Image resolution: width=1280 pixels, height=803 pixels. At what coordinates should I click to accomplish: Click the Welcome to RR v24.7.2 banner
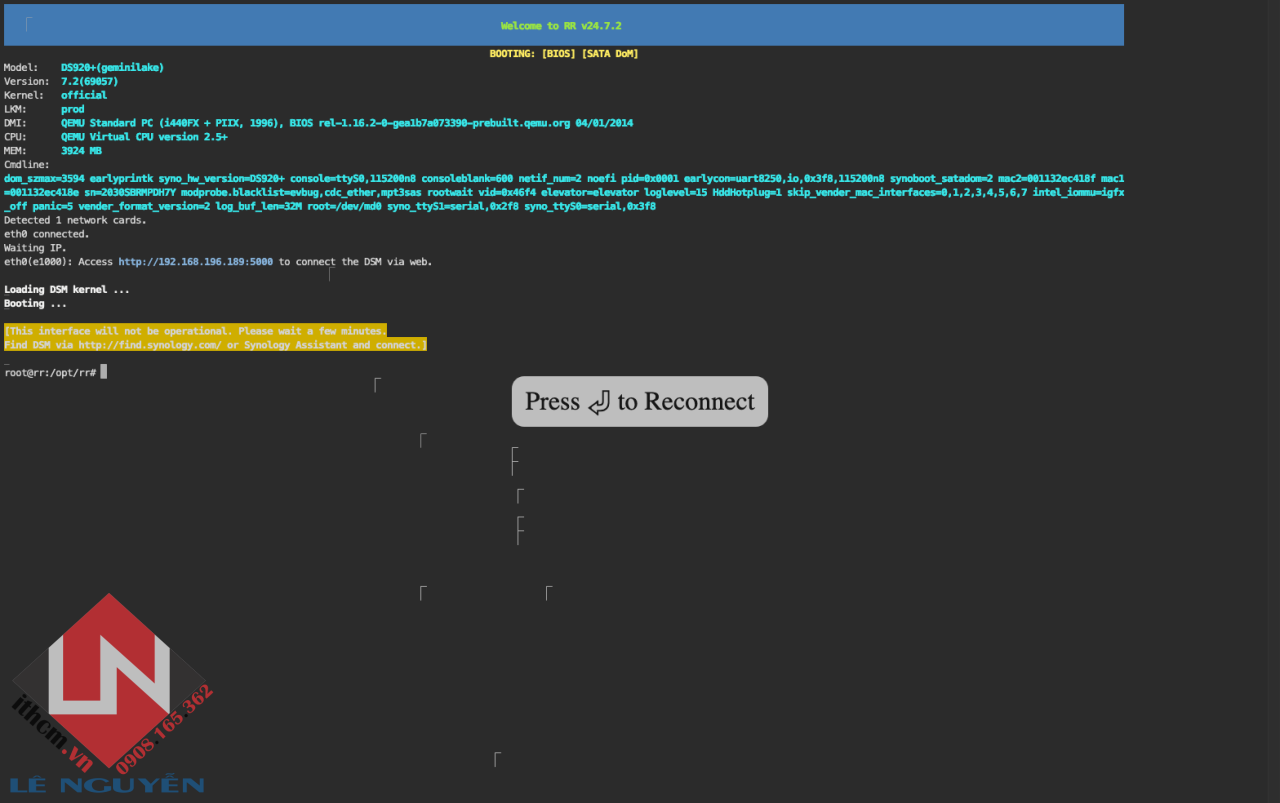point(561,26)
